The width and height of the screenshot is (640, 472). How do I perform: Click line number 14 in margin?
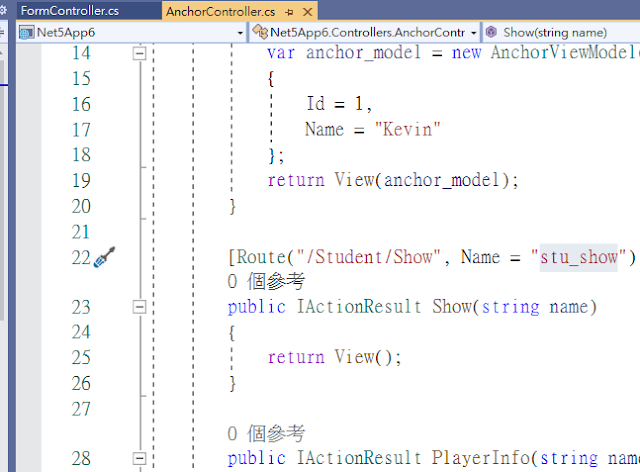pyautogui.click(x=81, y=53)
